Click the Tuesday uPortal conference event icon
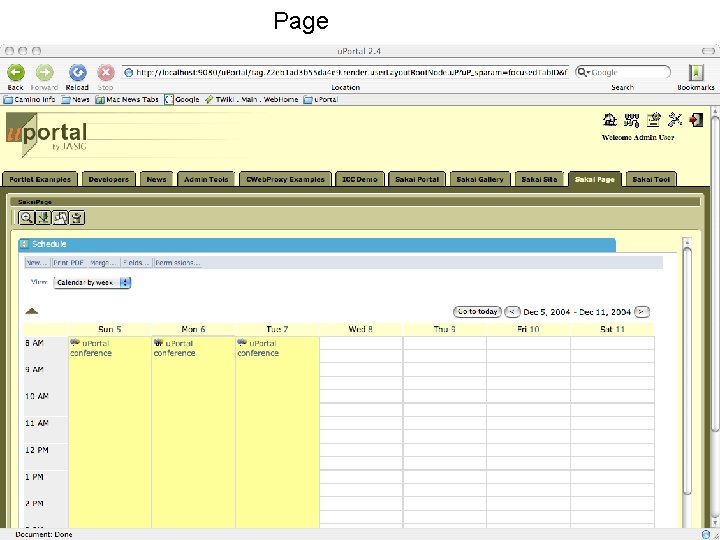 click(x=242, y=343)
